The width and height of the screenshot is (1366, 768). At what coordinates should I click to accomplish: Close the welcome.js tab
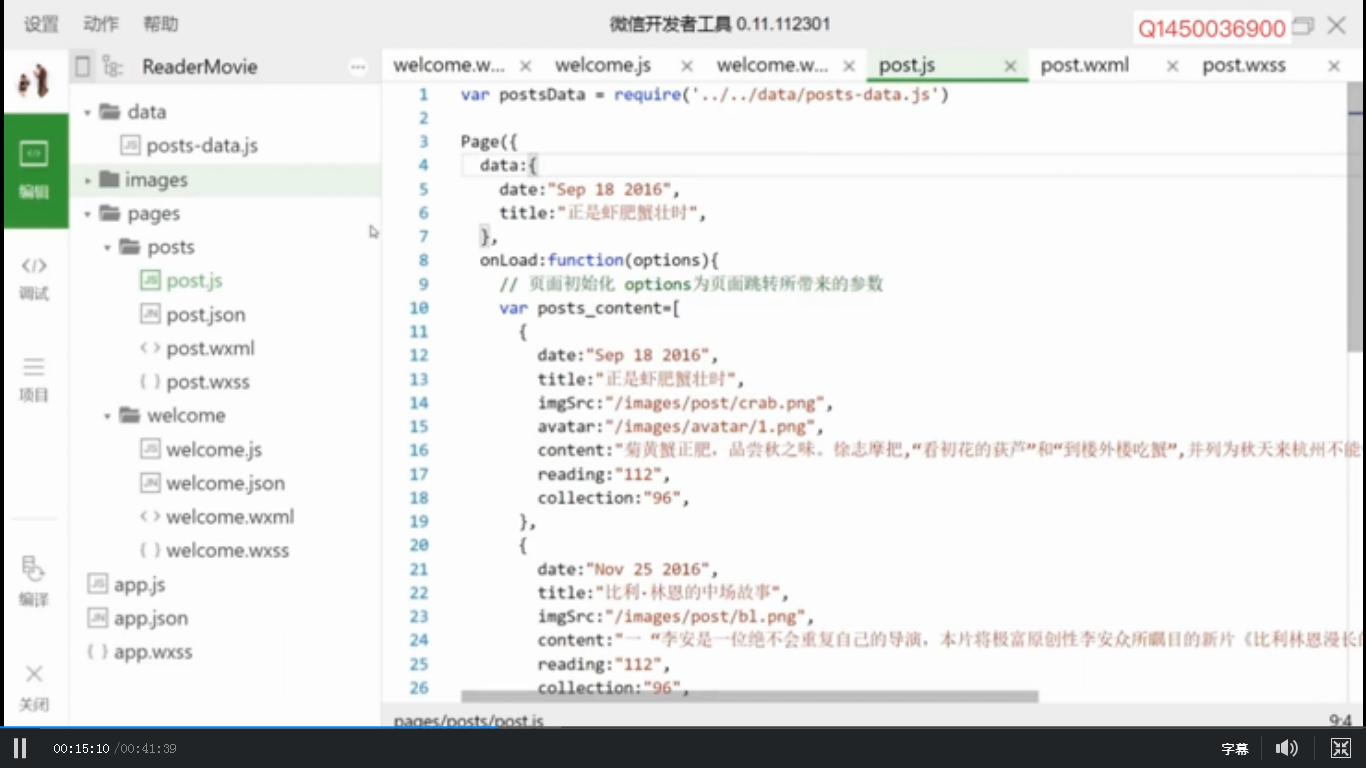687,66
